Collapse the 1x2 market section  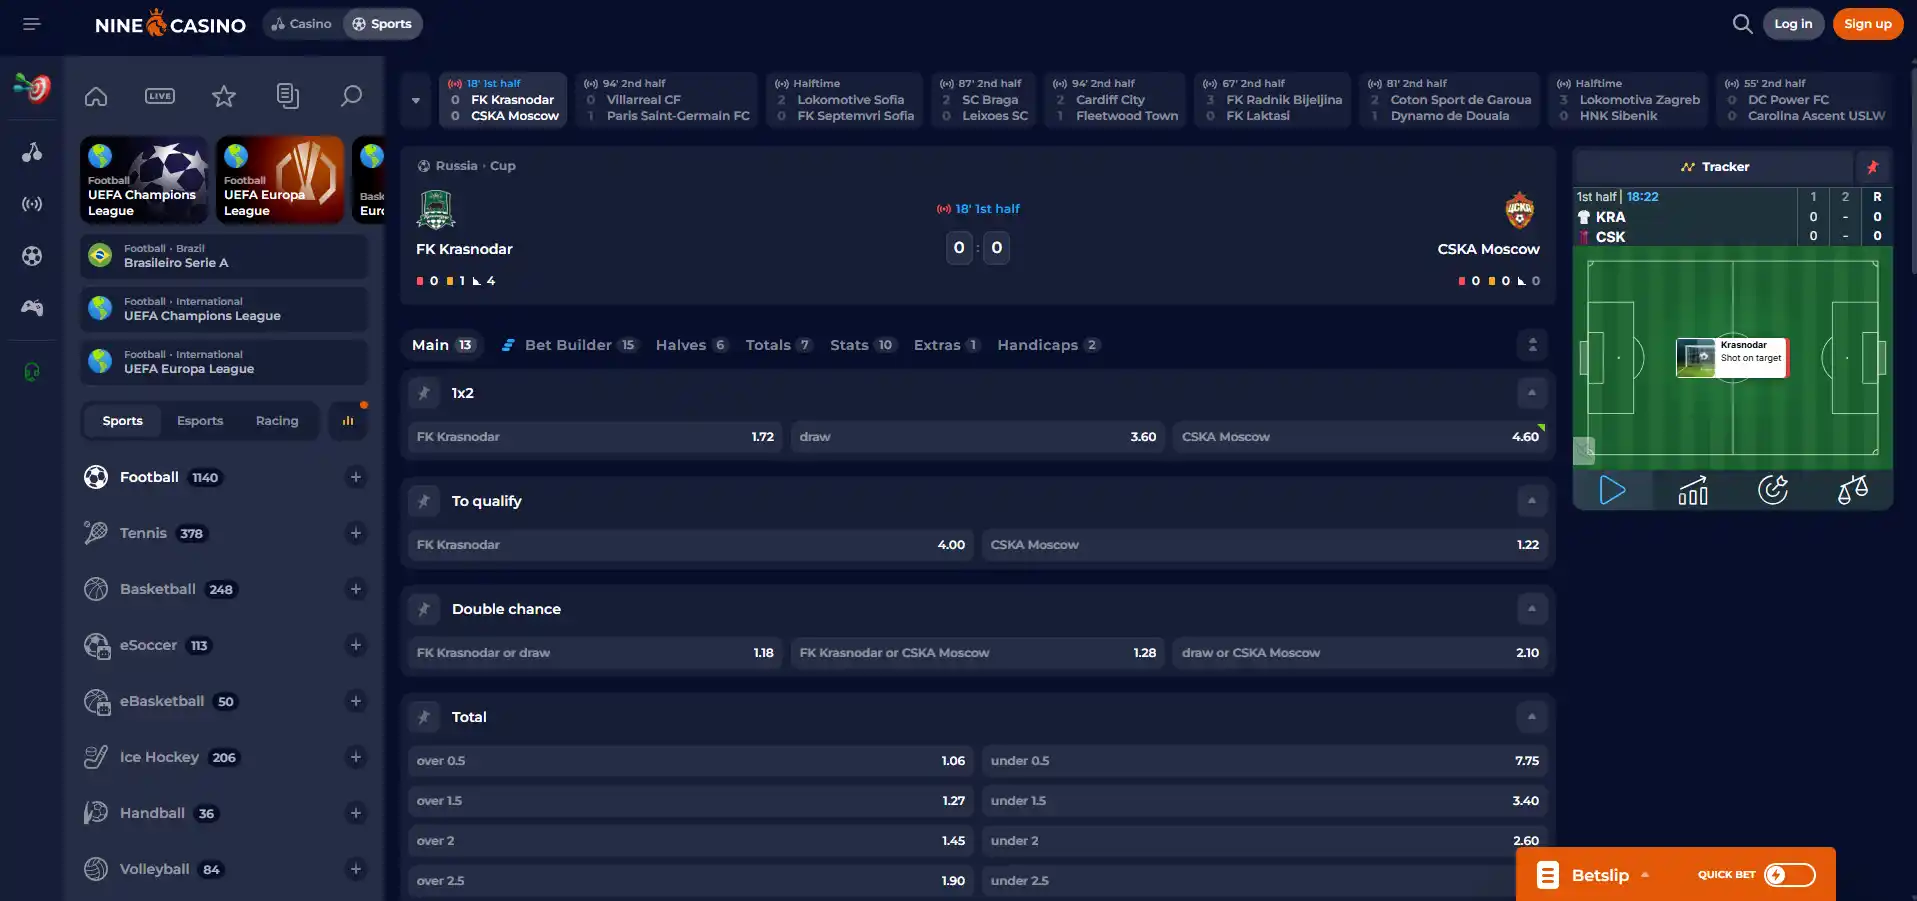pos(1532,393)
